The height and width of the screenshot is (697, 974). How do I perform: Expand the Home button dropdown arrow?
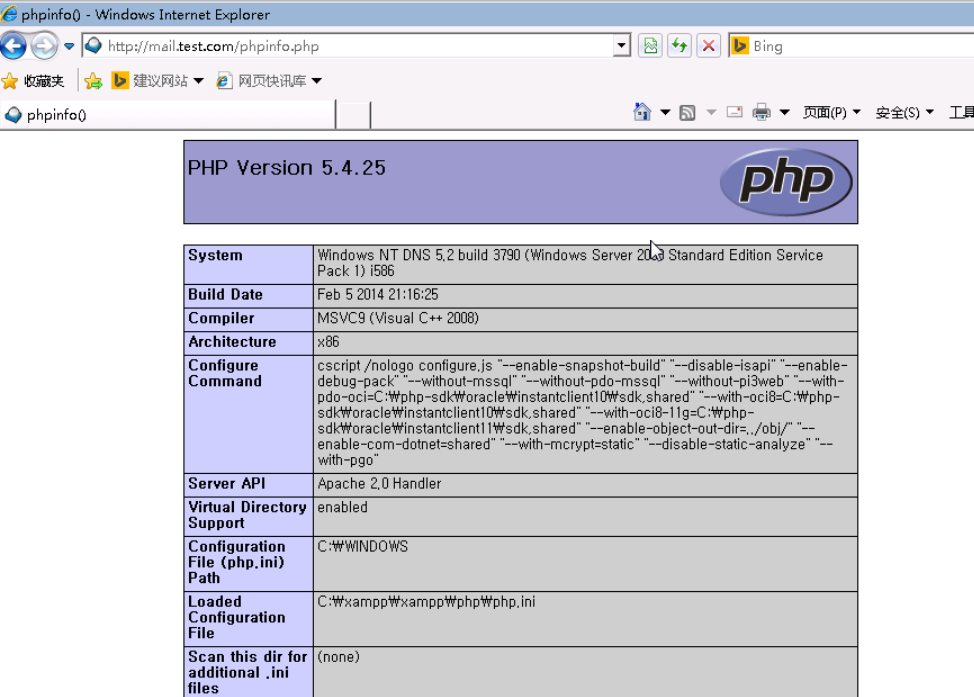click(x=665, y=112)
